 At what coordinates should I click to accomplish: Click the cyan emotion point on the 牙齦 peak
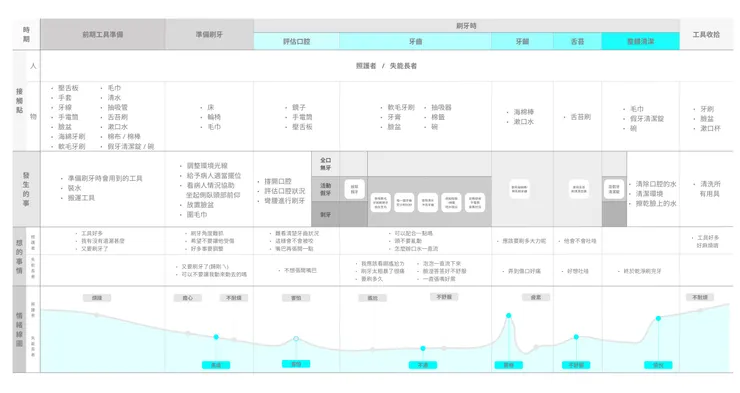point(509,315)
